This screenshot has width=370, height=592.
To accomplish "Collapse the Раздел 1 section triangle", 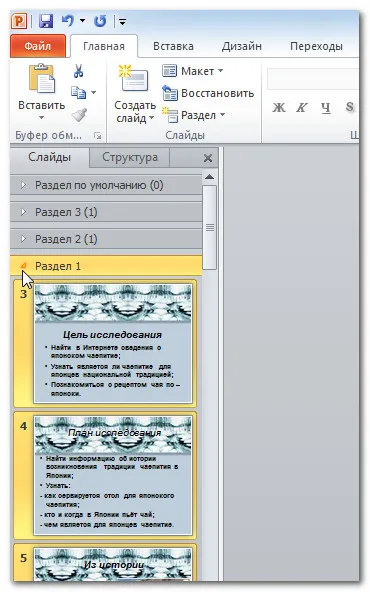I will [x=23, y=266].
